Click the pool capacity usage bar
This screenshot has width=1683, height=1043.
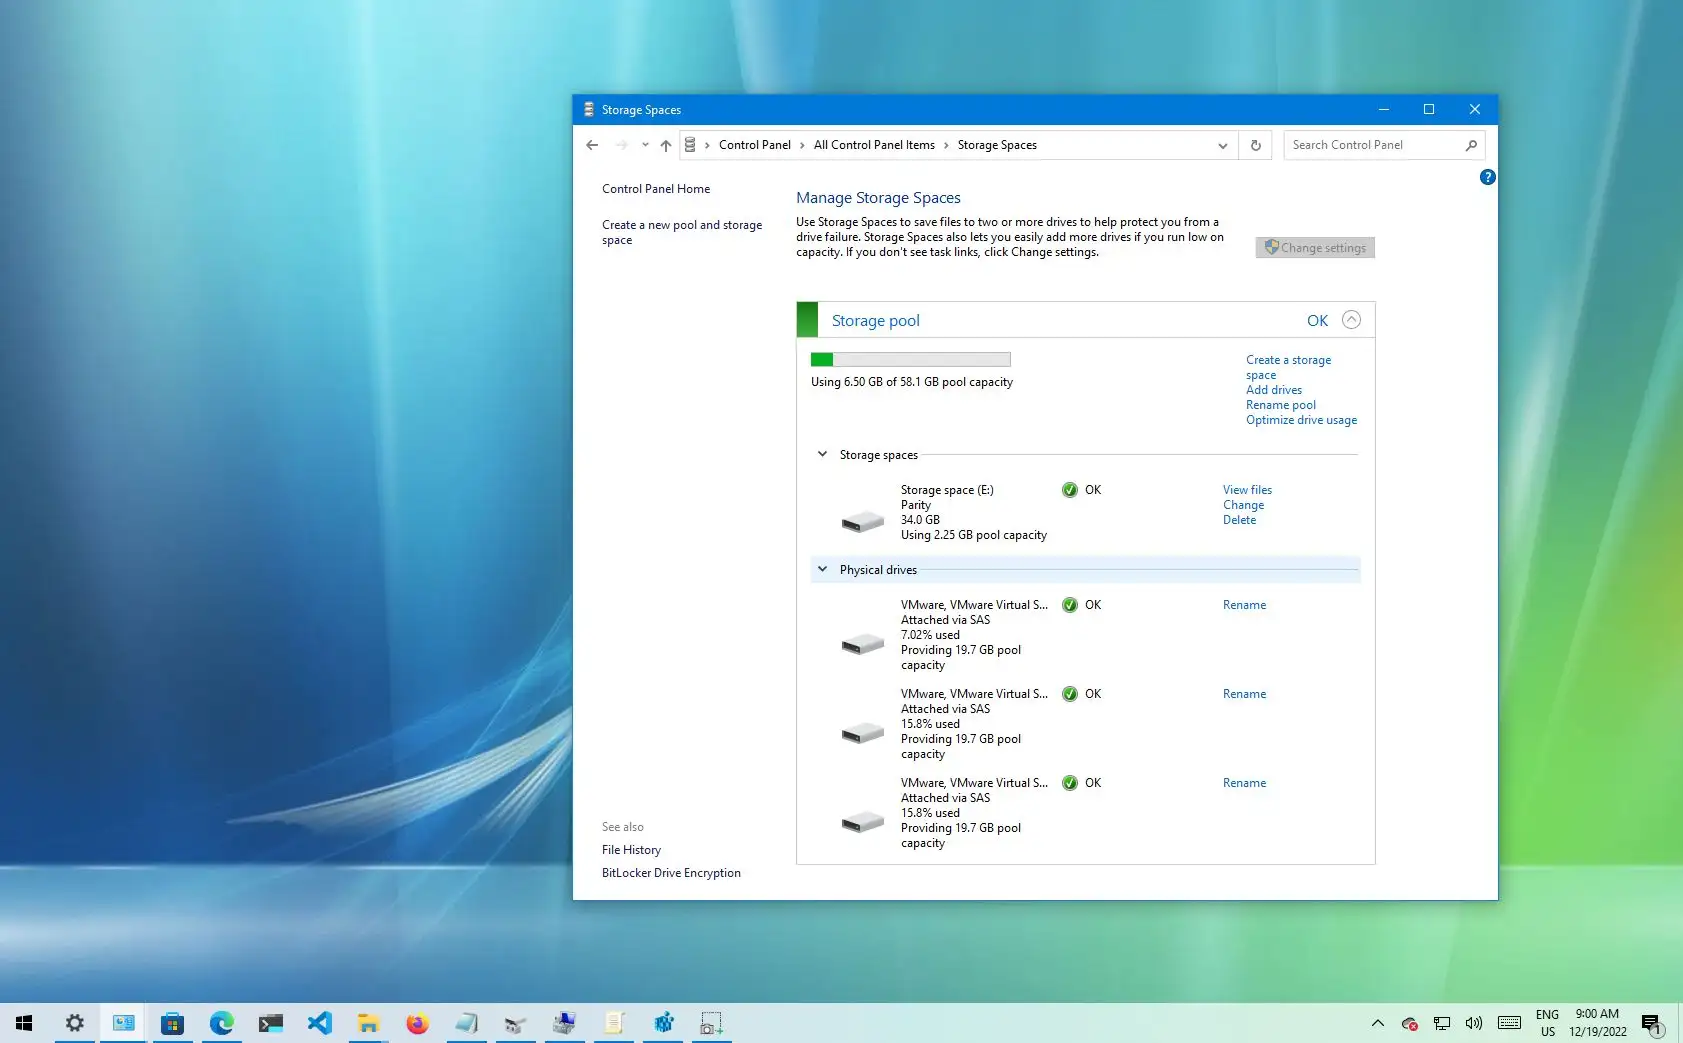(911, 359)
